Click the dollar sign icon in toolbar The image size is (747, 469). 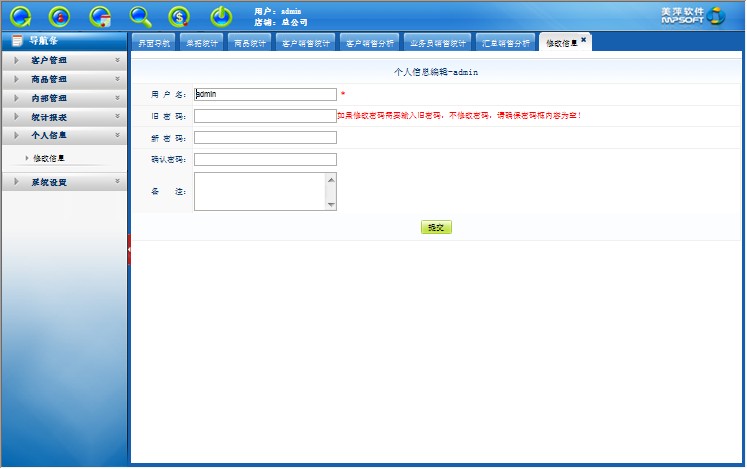[179, 16]
